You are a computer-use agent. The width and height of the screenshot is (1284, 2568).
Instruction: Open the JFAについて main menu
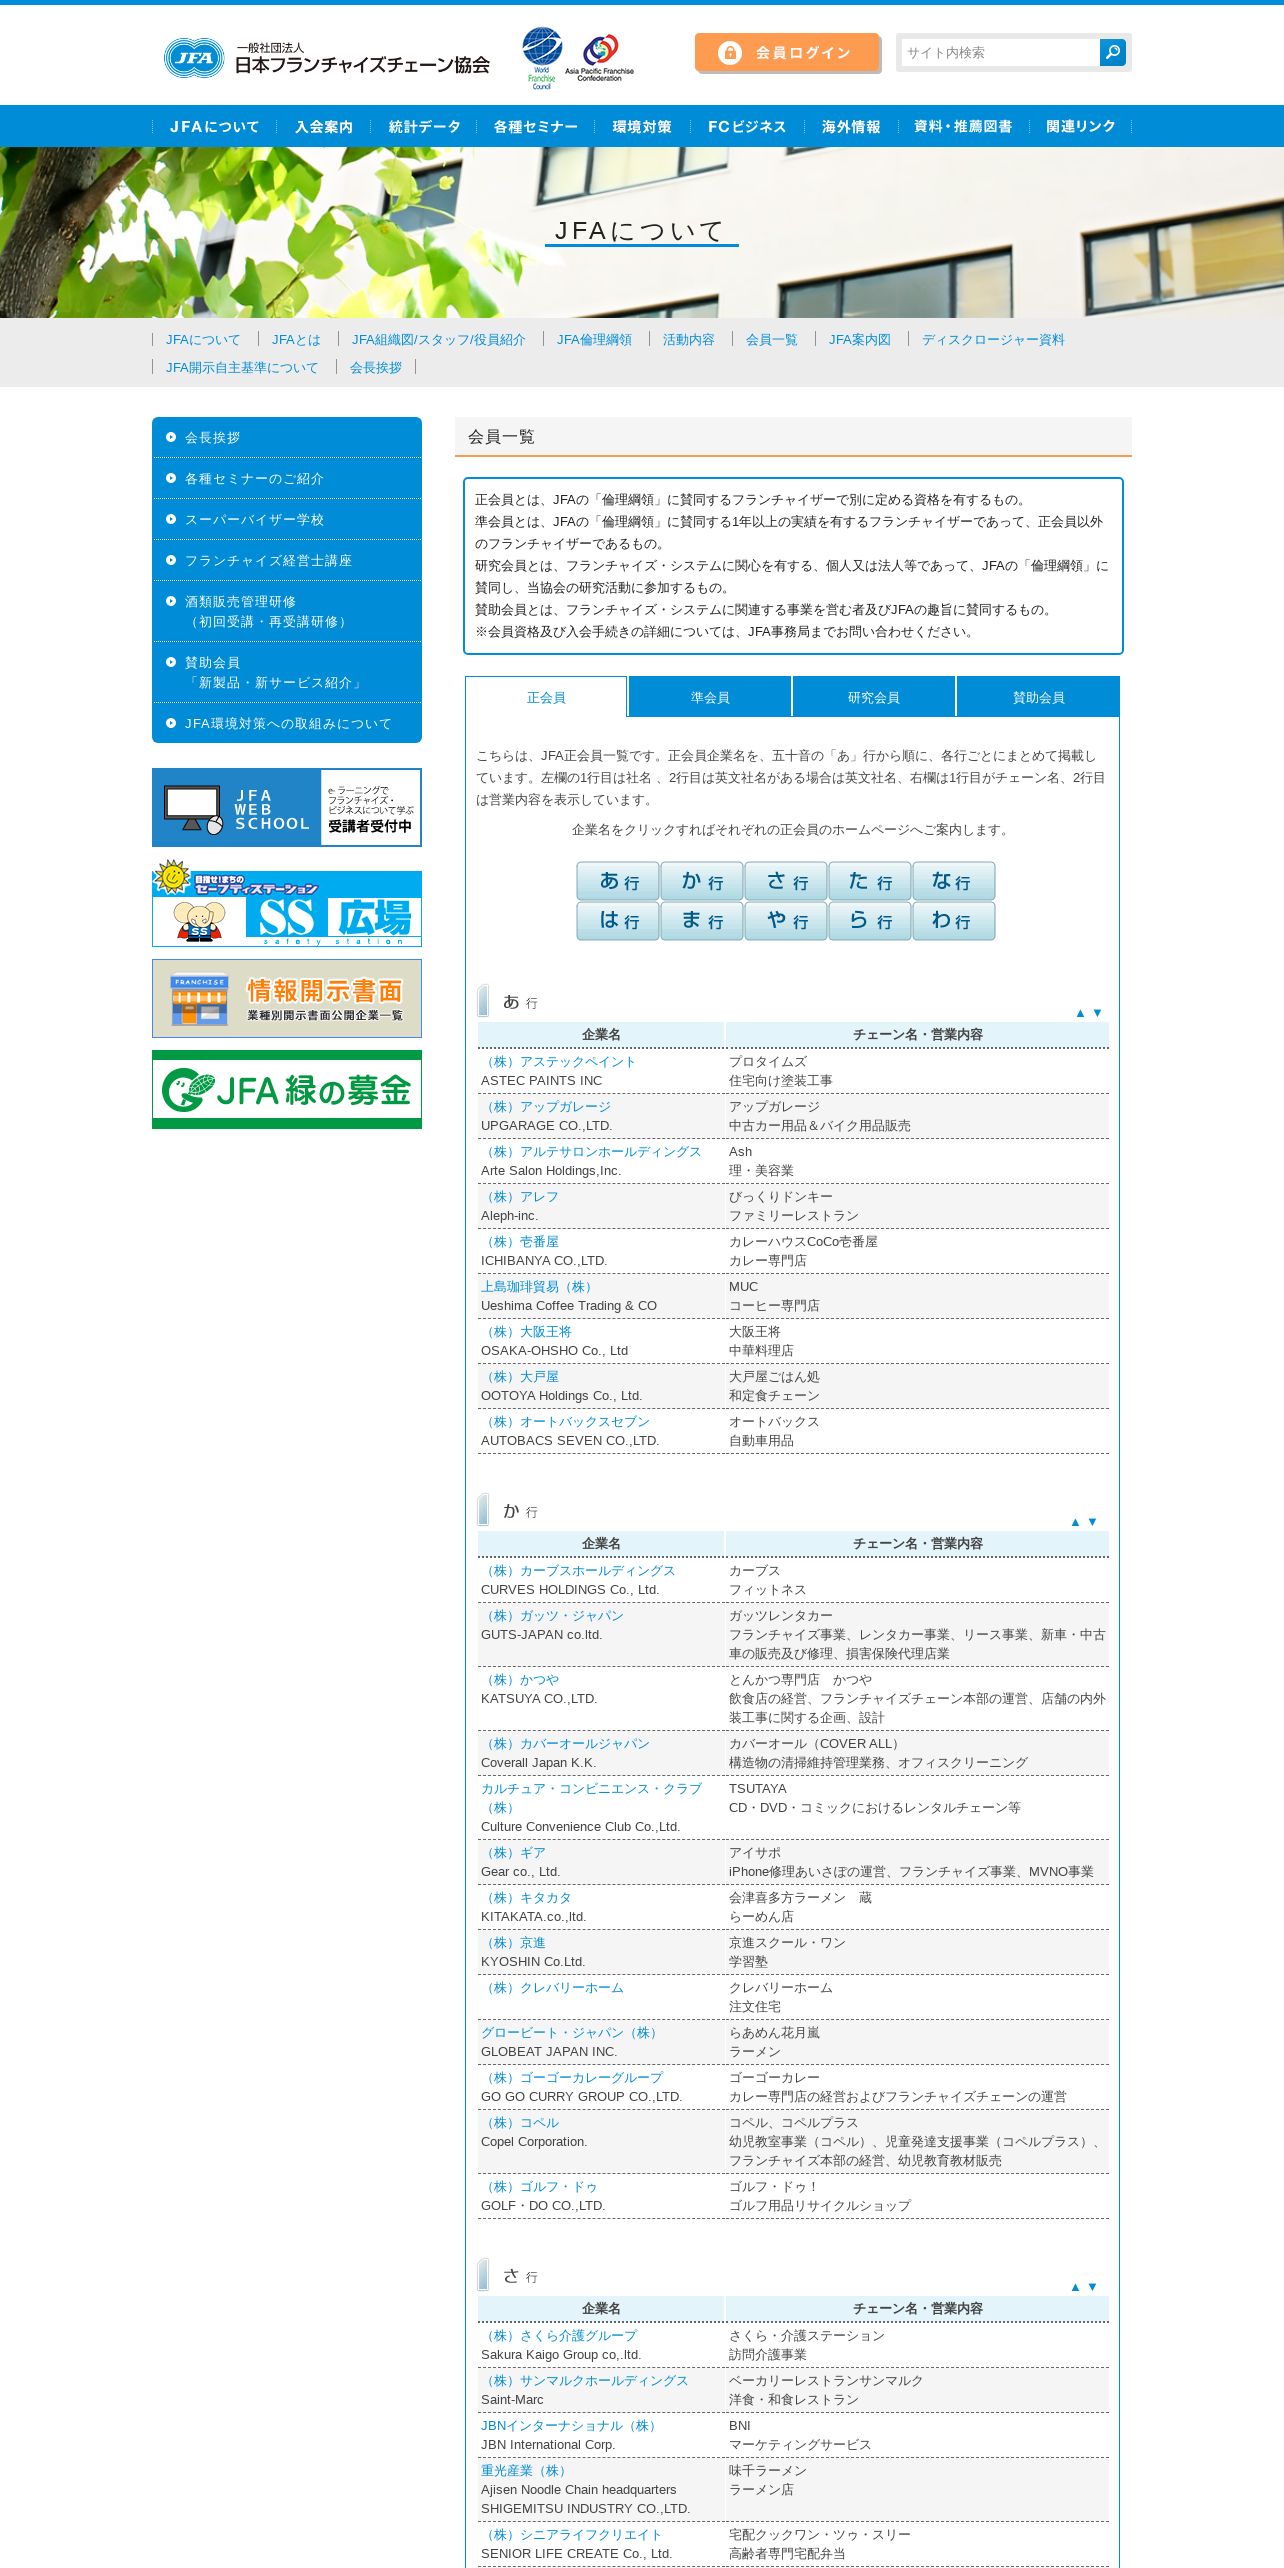point(214,127)
